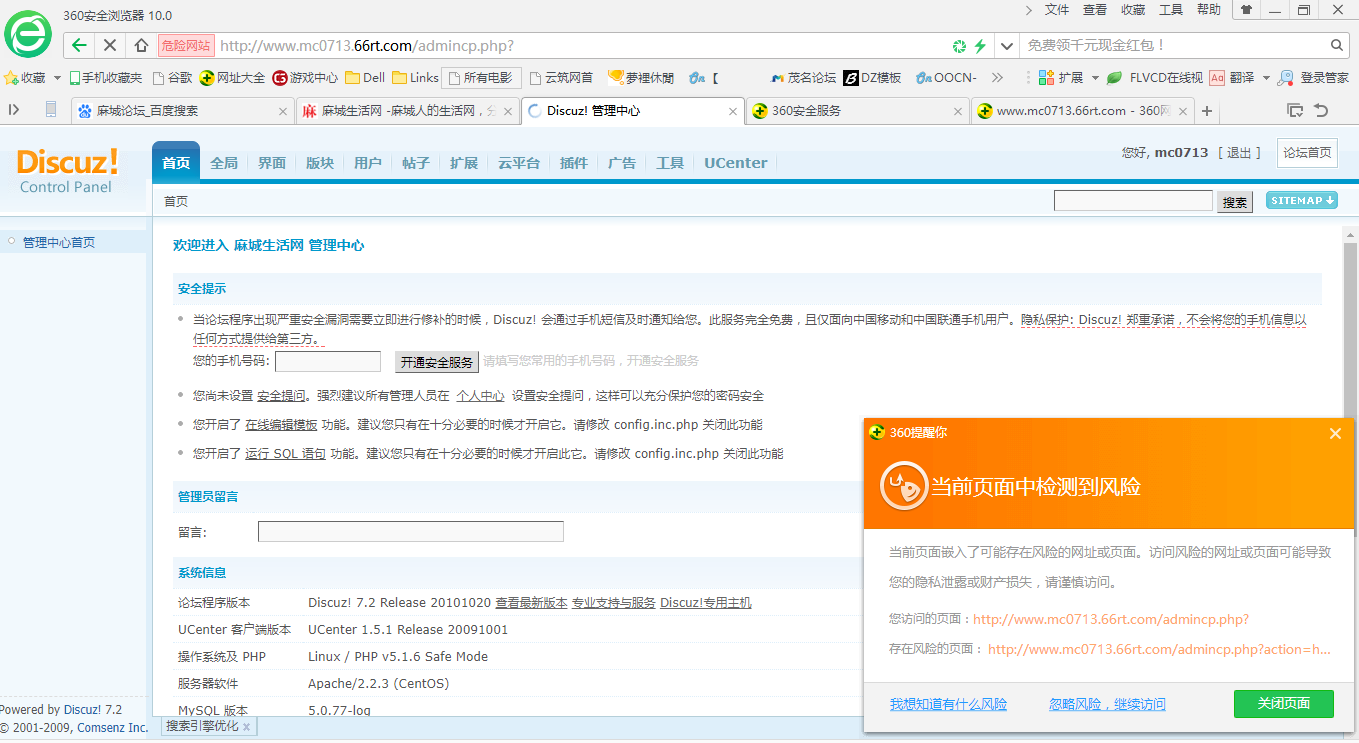This screenshot has width=1359, height=743.
Task: Click 忽略风险，继续访问 link
Action: (x=1107, y=705)
